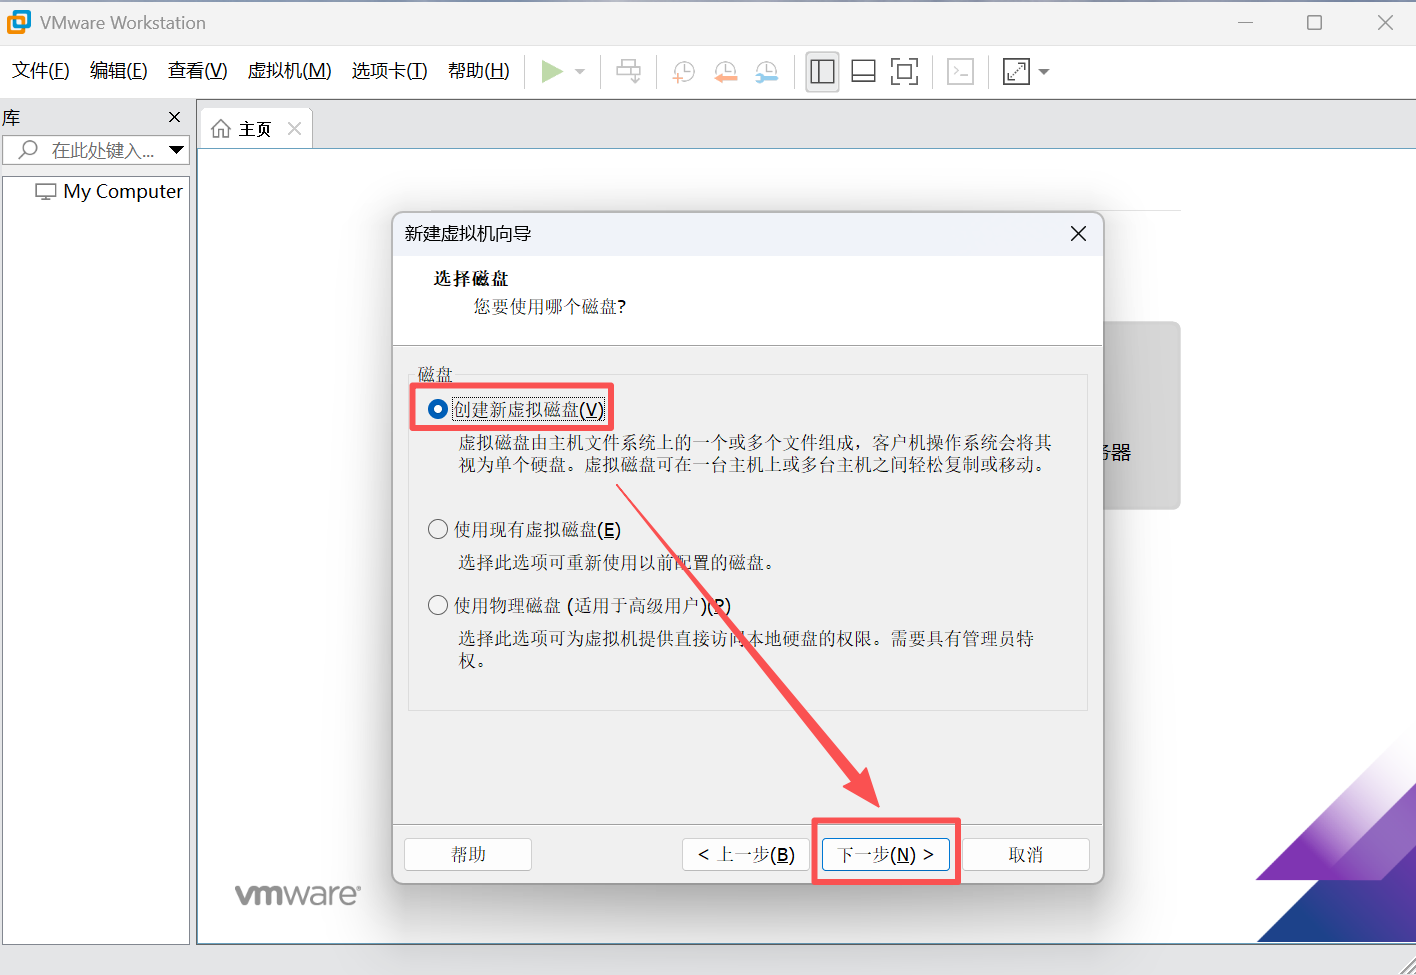
Task: Open the power options dropdown arrow
Action: (580, 72)
